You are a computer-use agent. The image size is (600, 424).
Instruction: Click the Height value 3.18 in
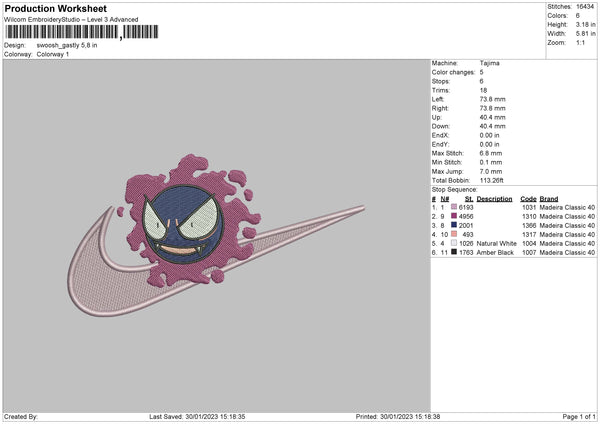pos(585,24)
